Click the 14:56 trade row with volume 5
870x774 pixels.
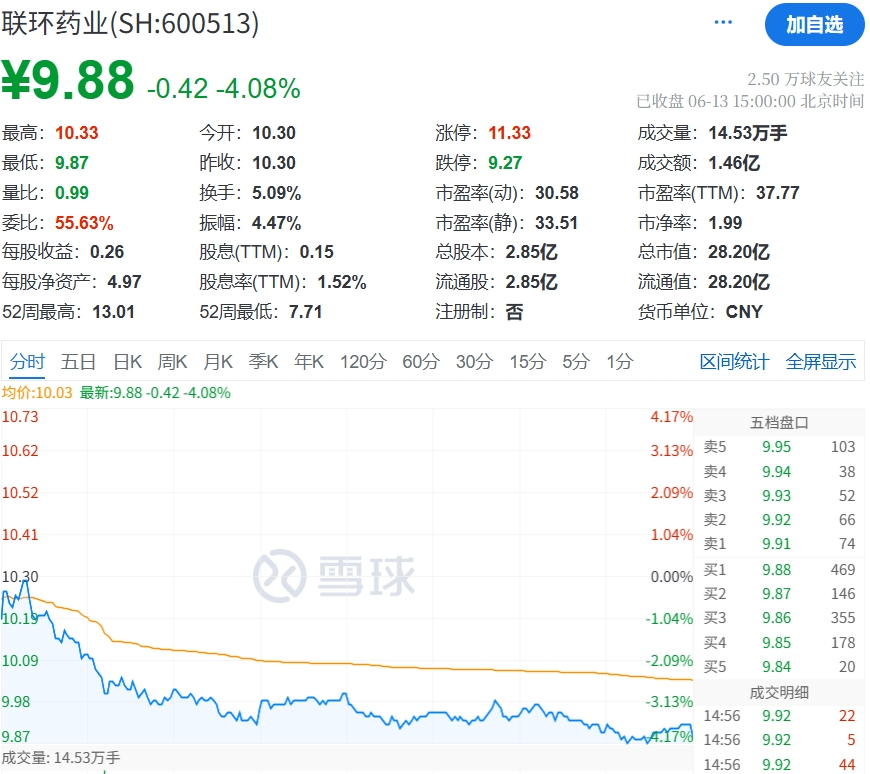pos(779,740)
